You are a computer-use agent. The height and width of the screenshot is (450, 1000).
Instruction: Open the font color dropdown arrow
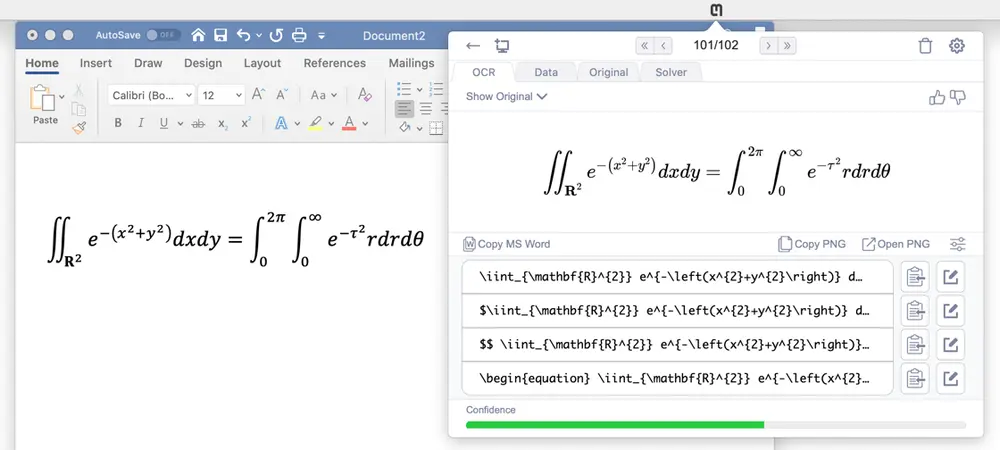tap(365, 124)
